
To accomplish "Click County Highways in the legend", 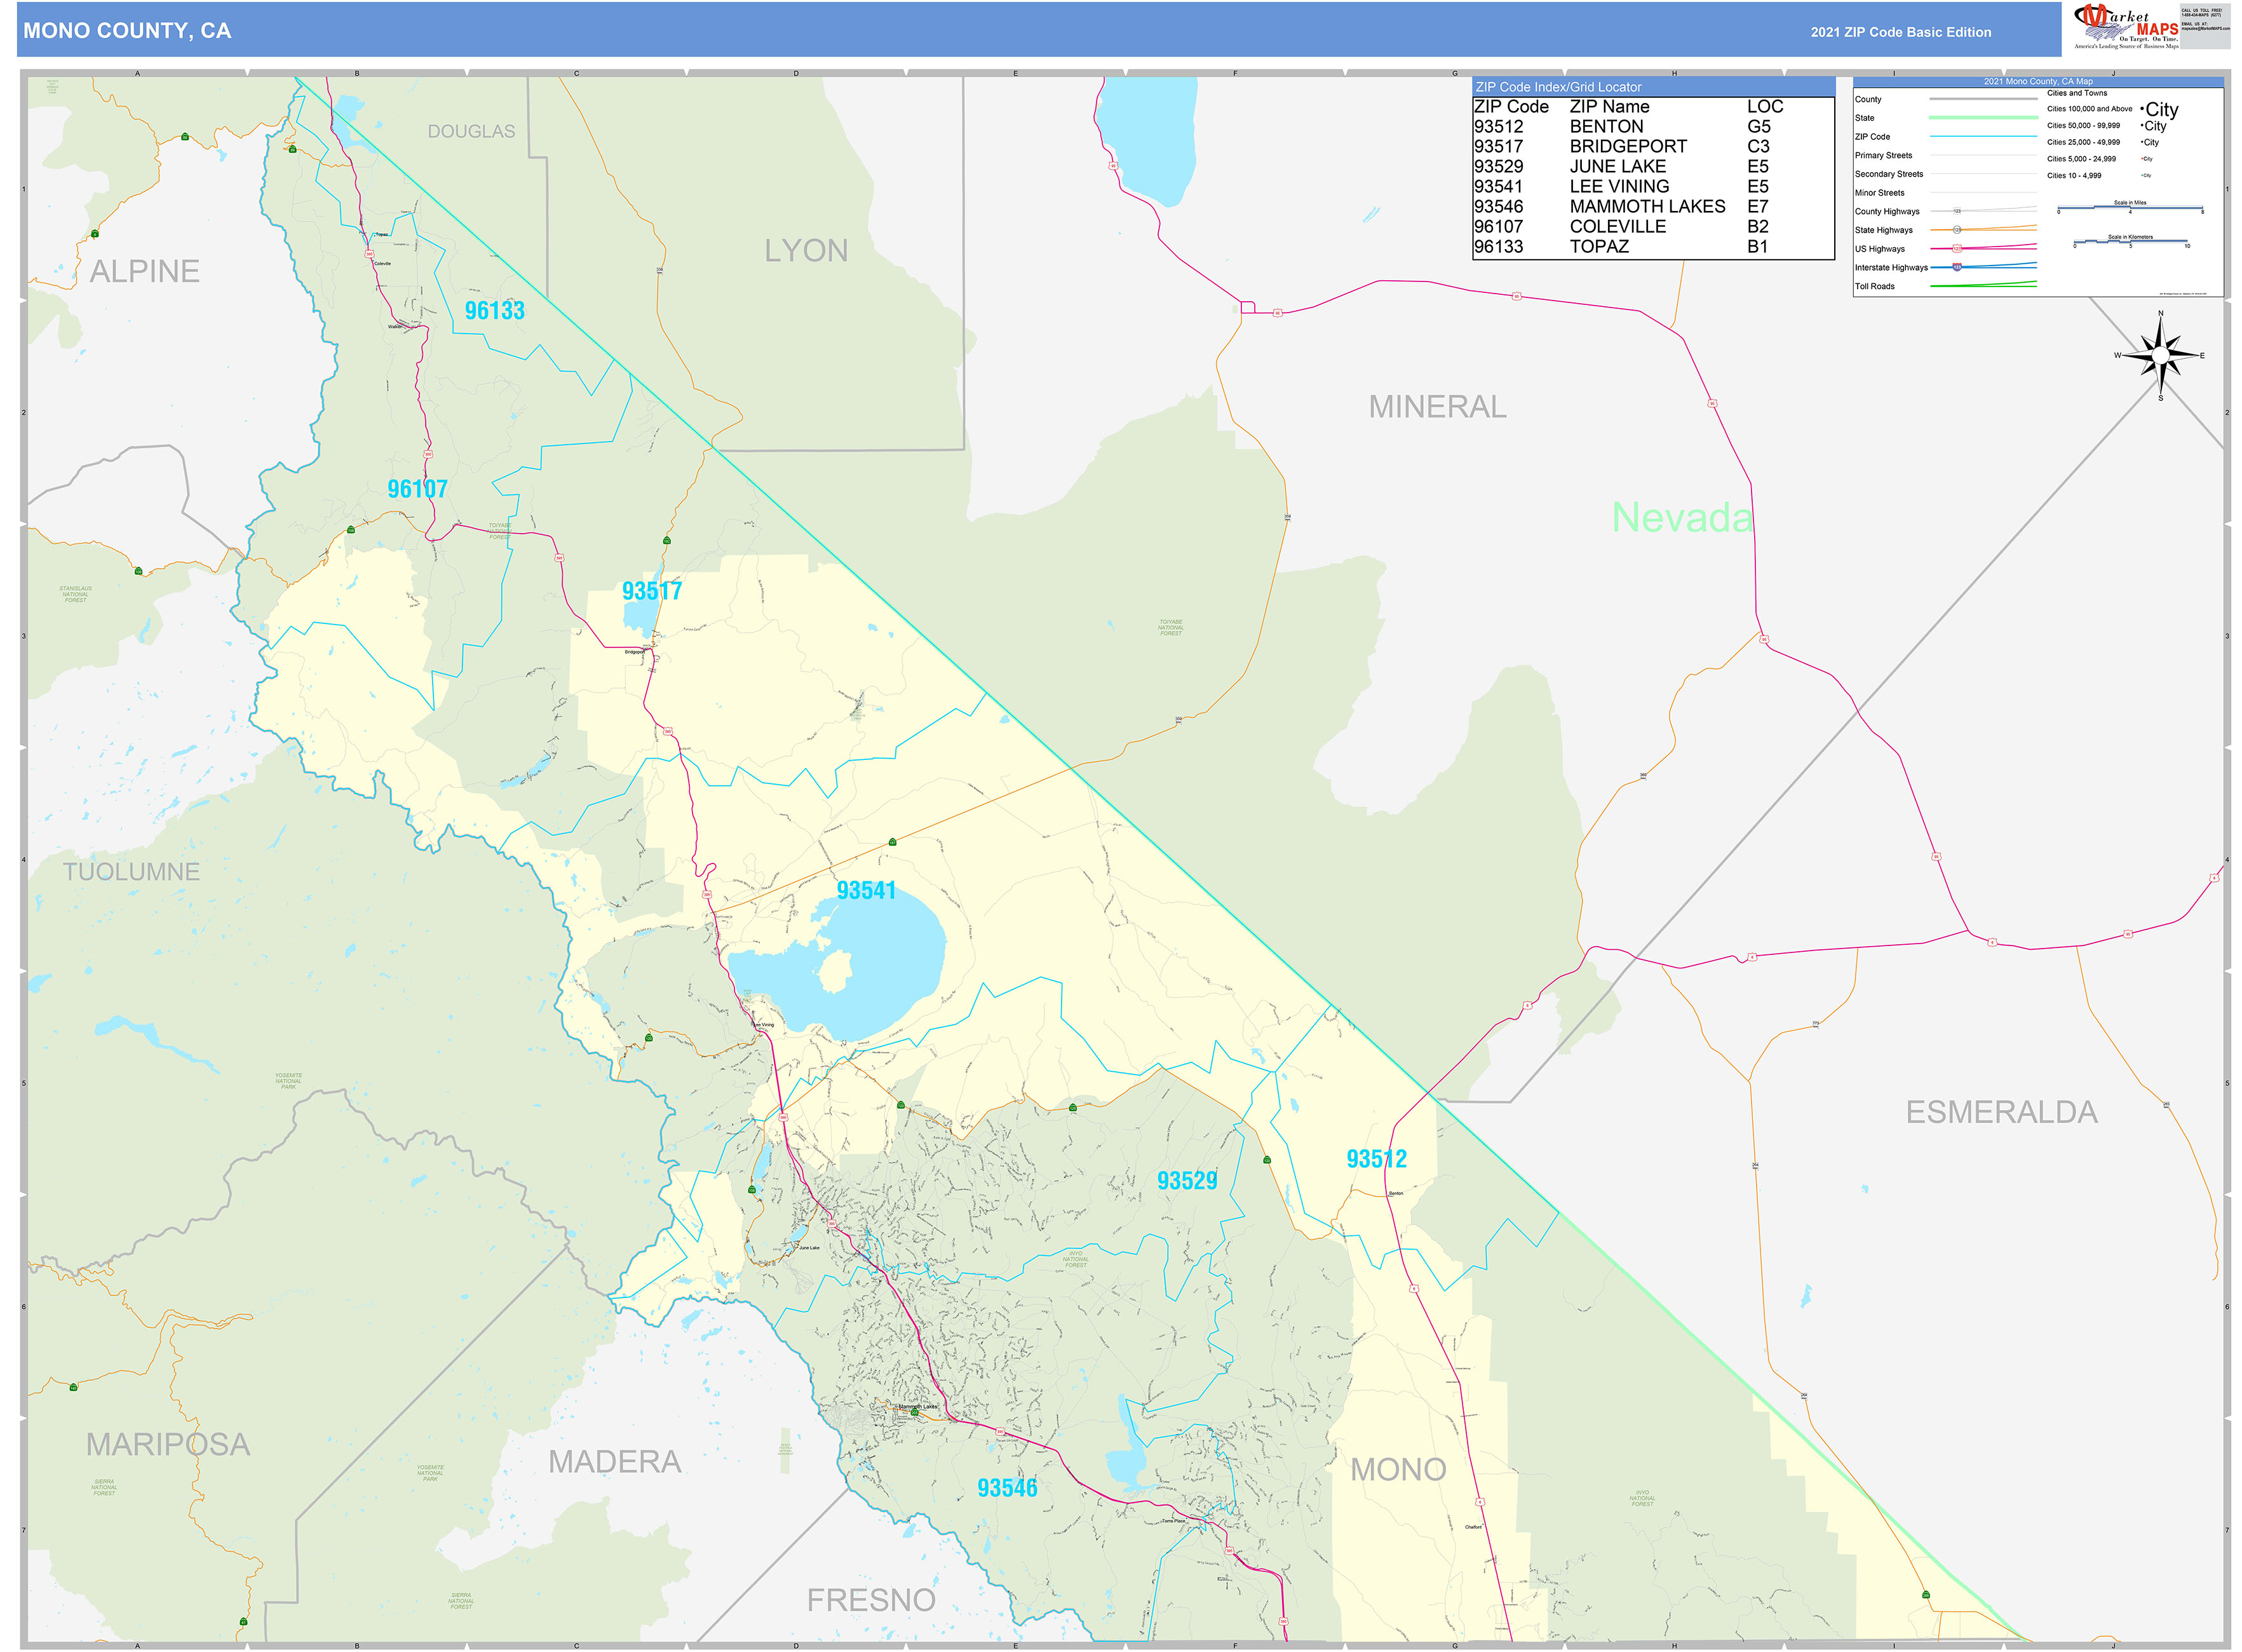I will (x=1887, y=212).
